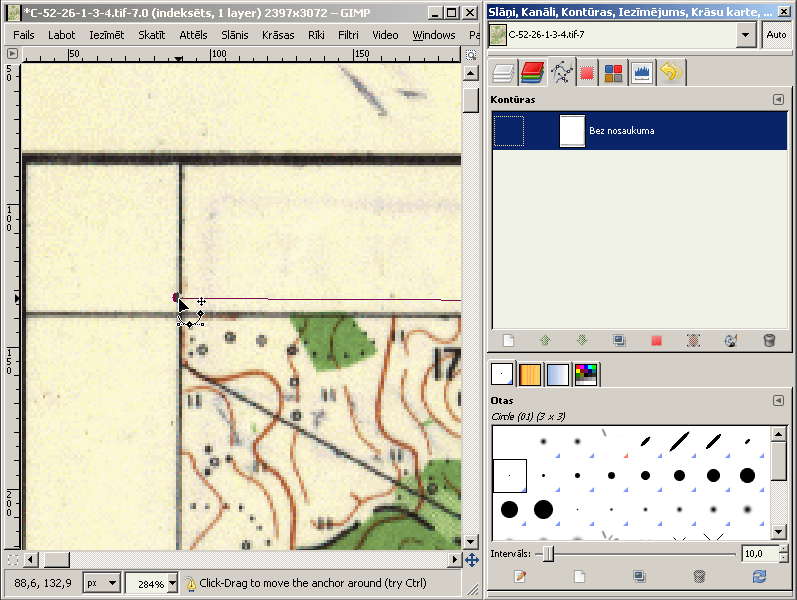Convert selection to path icon
This screenshot has width=797, height=600.
coord(693,340)
